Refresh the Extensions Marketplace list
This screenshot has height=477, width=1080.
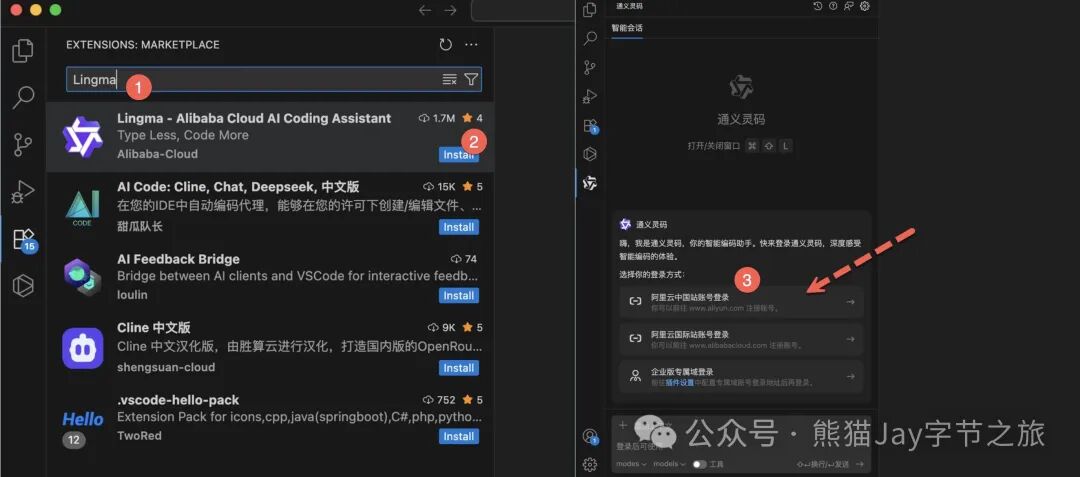point(446,45)
